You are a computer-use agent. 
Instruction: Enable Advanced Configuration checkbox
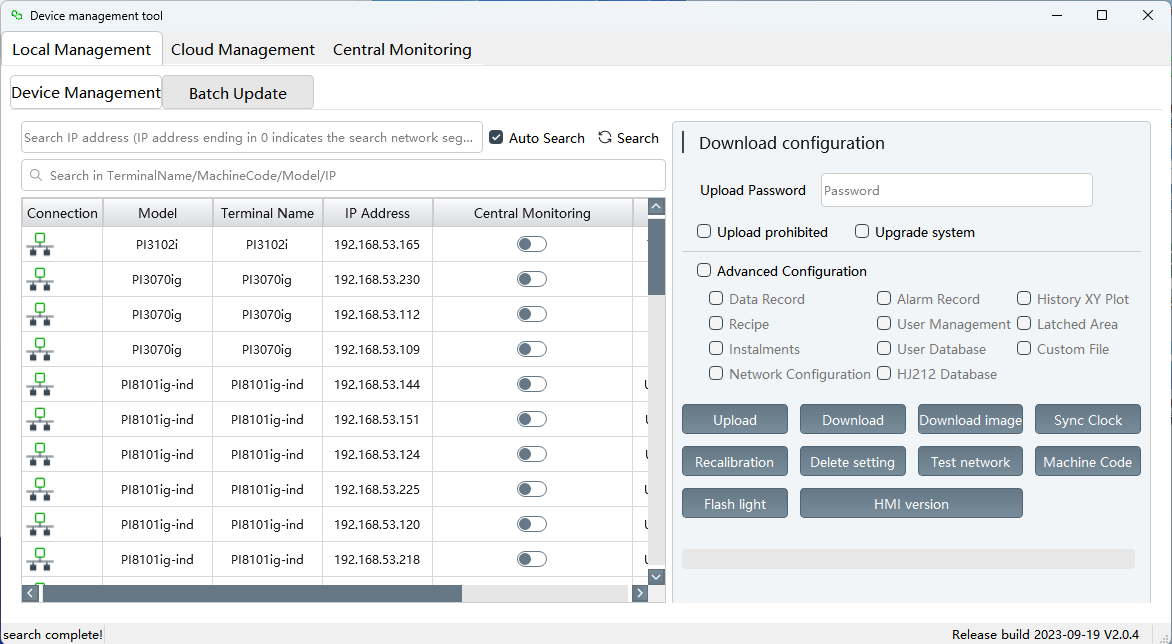(704, 270)
